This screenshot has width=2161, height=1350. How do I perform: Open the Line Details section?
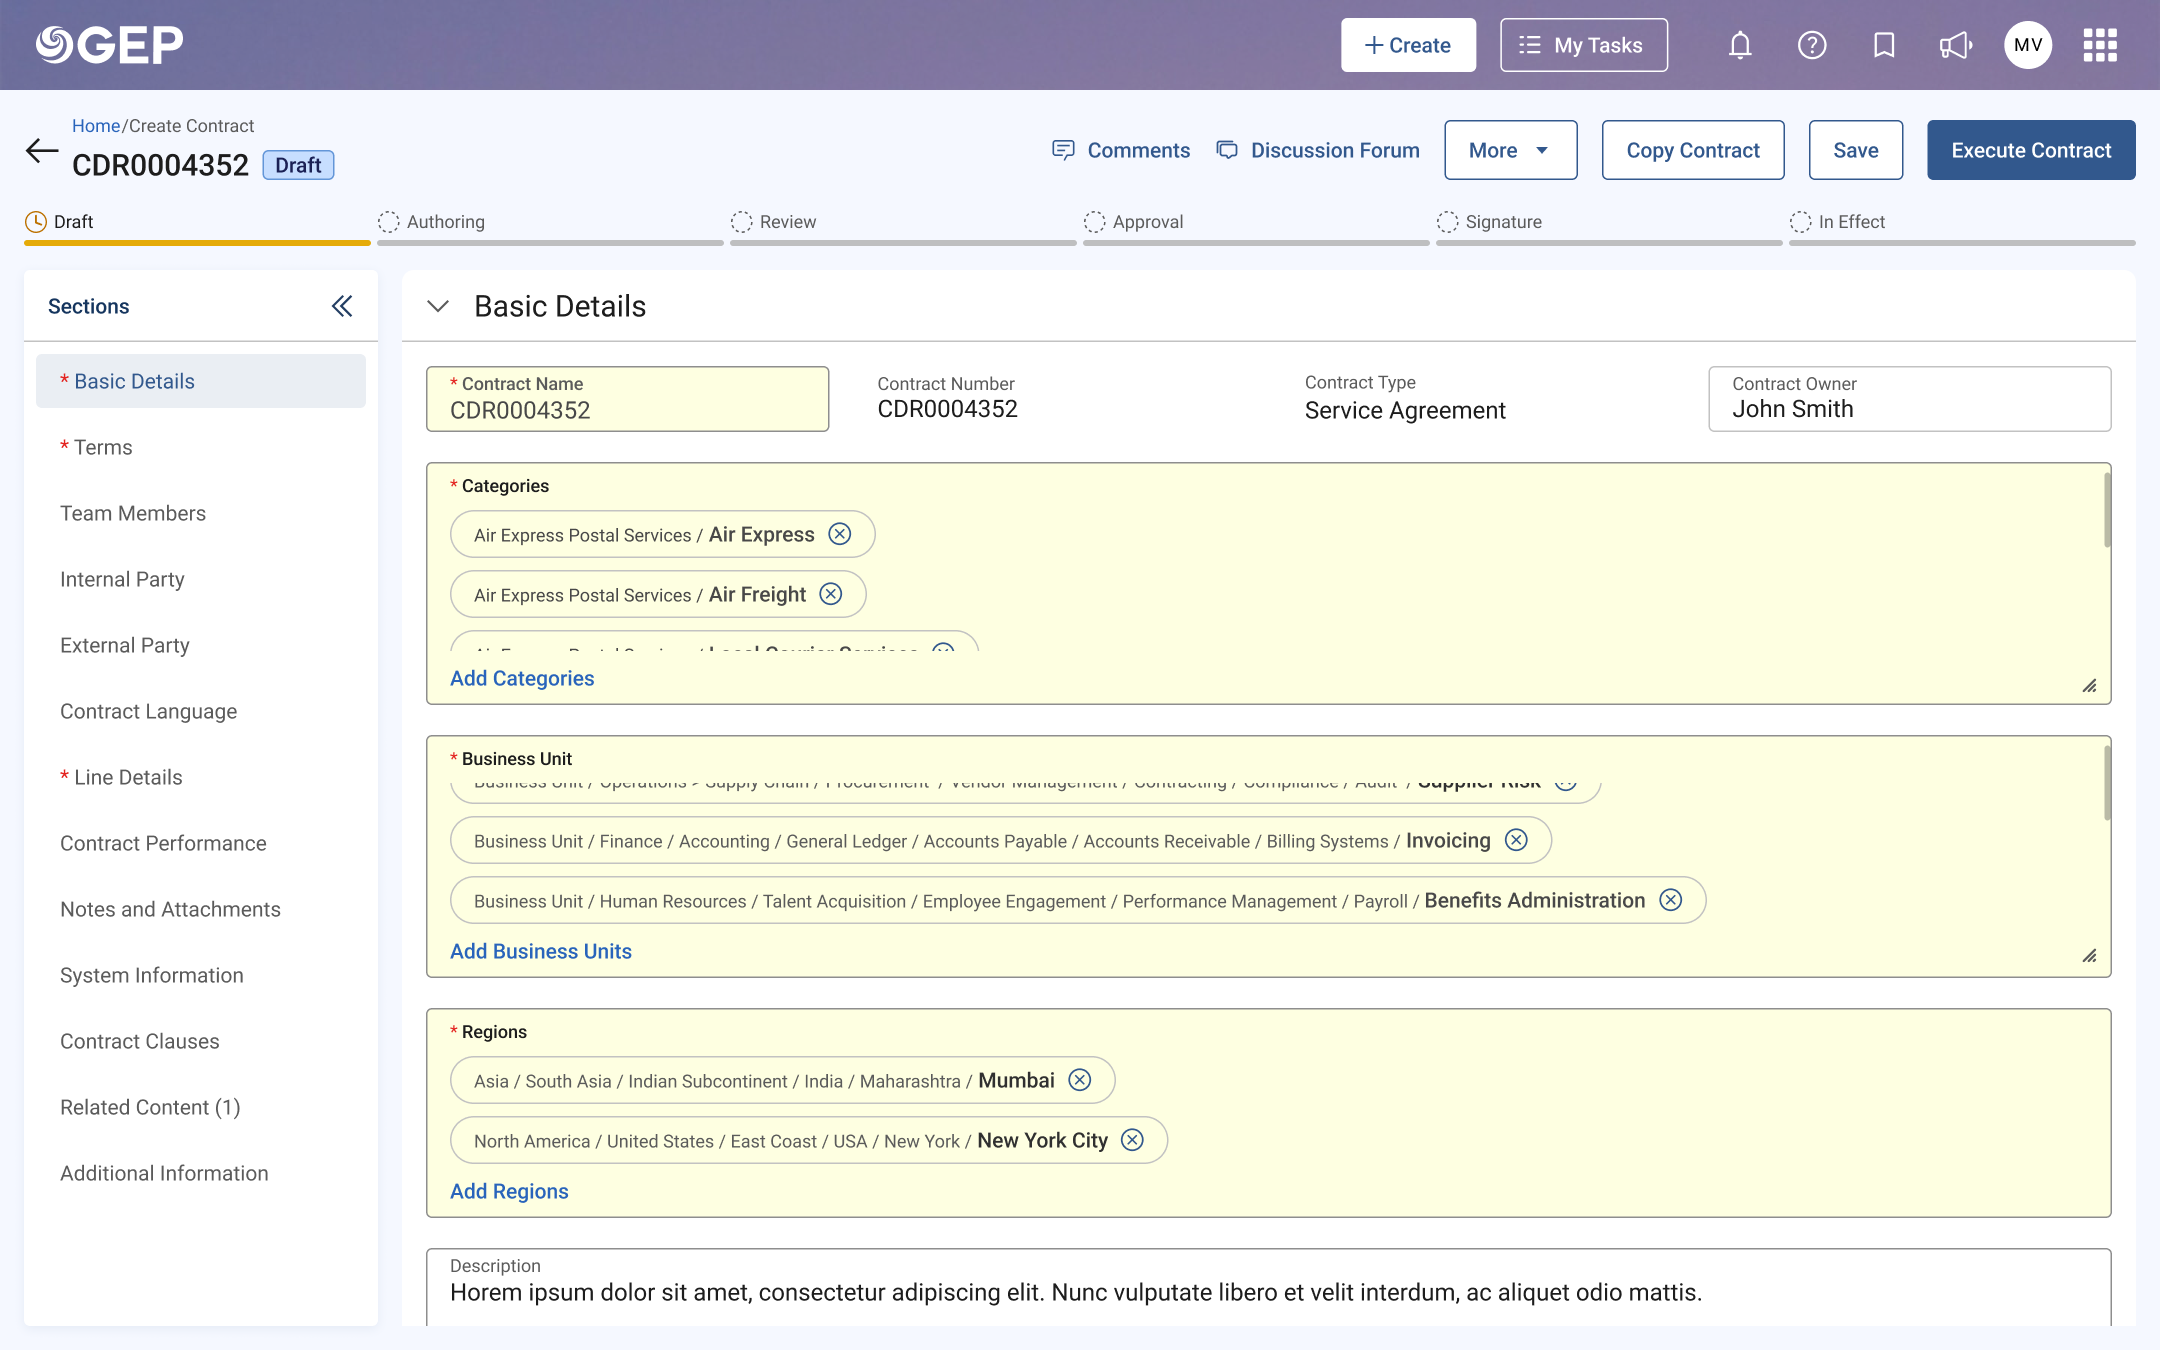click(201, 777)
